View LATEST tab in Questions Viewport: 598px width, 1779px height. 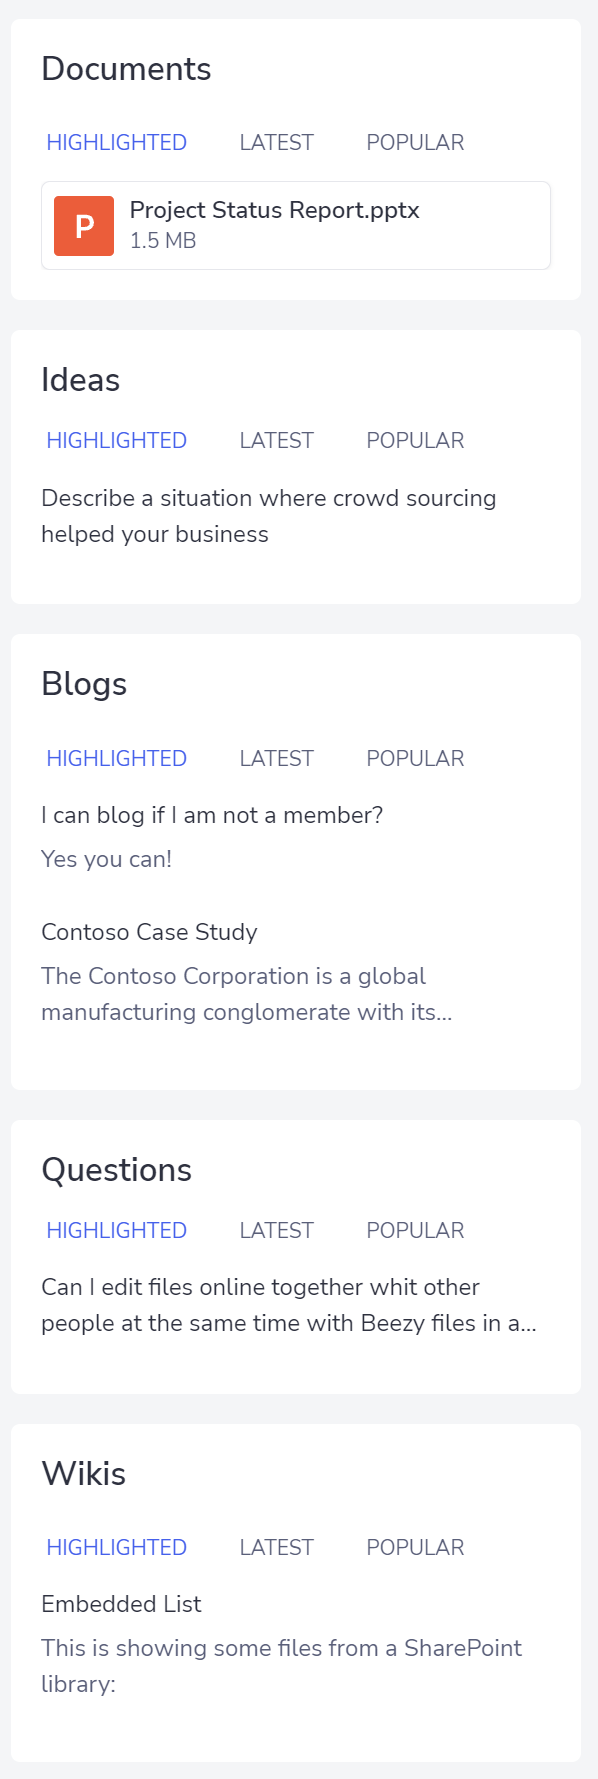click(277, 1230)
